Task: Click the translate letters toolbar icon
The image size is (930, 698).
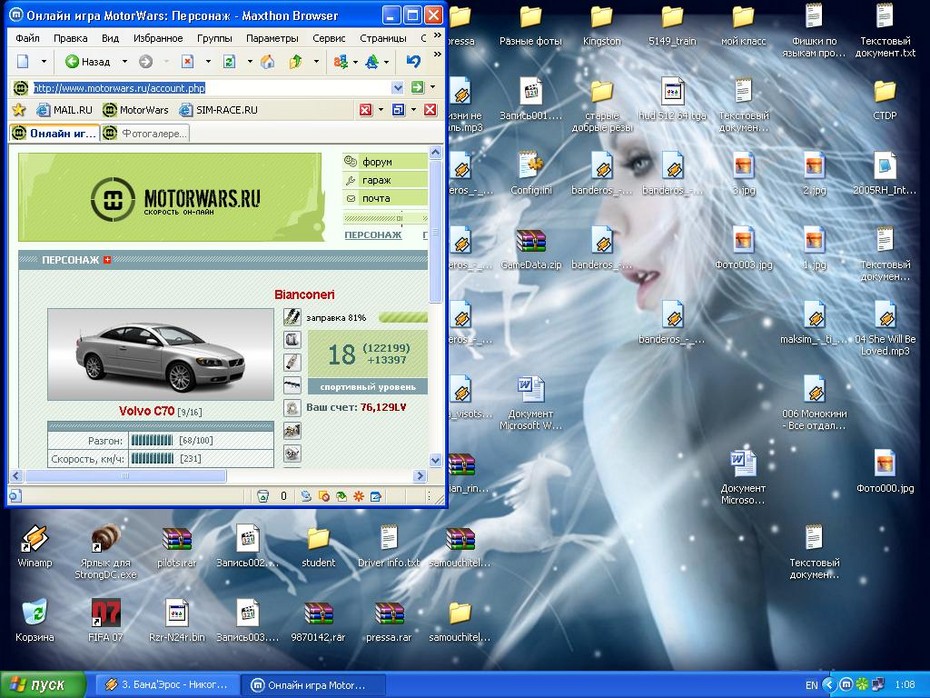Action: click(x=340, y=61)
